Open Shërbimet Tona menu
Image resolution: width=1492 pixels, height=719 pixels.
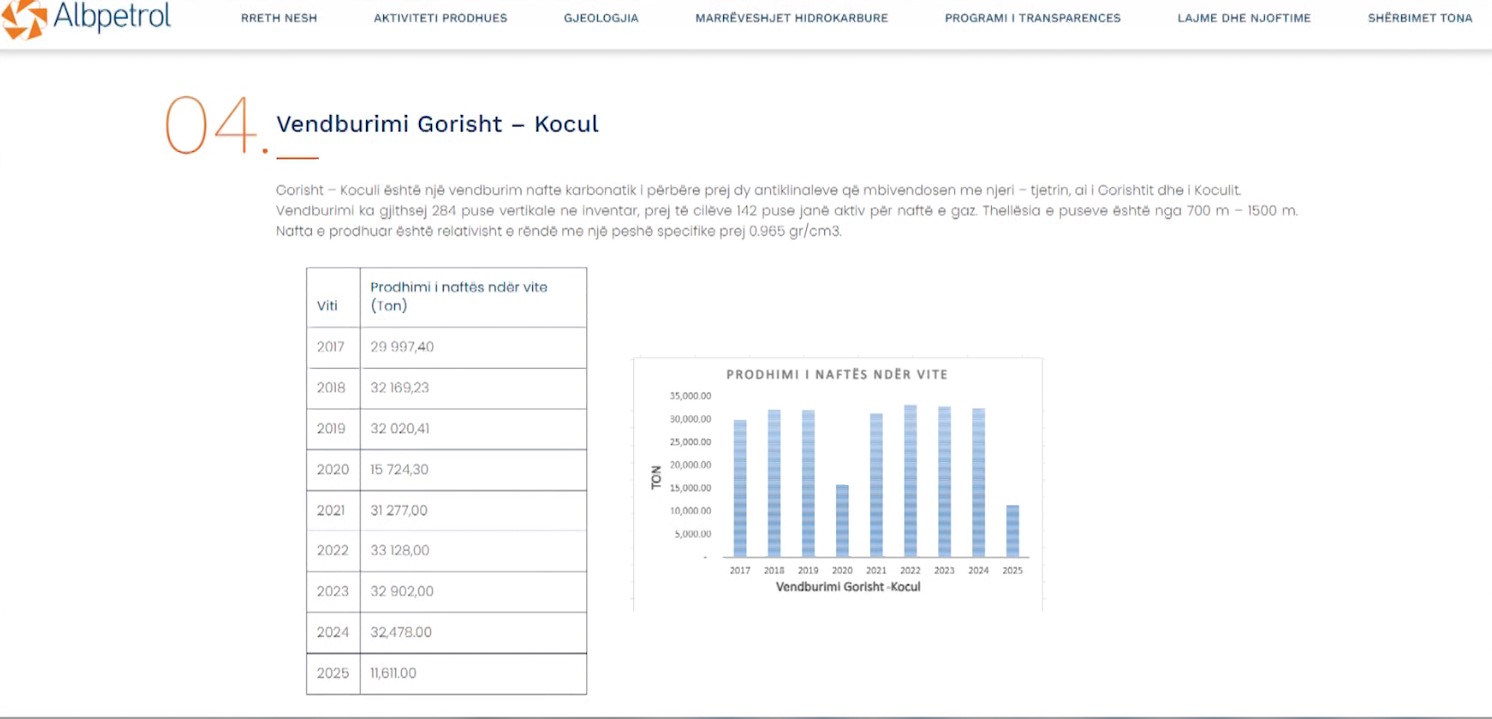pos(1419,18)
